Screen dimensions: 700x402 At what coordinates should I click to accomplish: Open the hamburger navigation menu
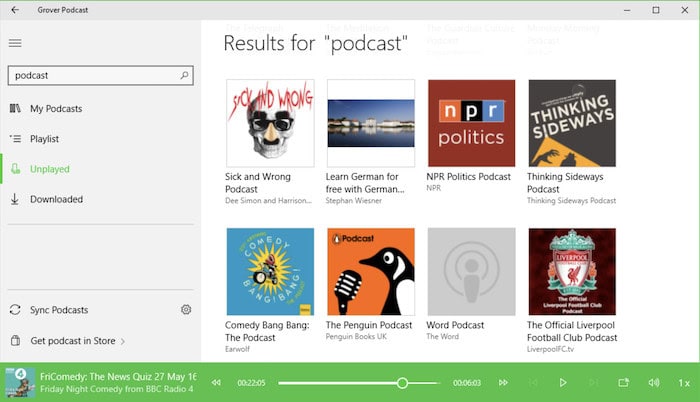15,43
